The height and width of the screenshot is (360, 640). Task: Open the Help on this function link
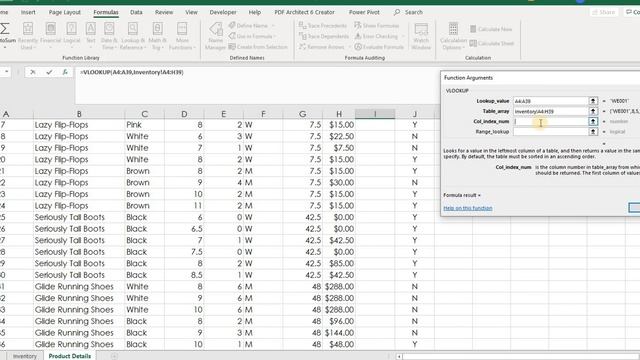[468, 208]
